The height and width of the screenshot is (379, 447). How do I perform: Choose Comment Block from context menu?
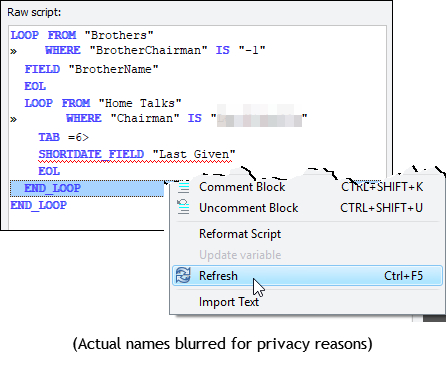(x=306, y=187)
